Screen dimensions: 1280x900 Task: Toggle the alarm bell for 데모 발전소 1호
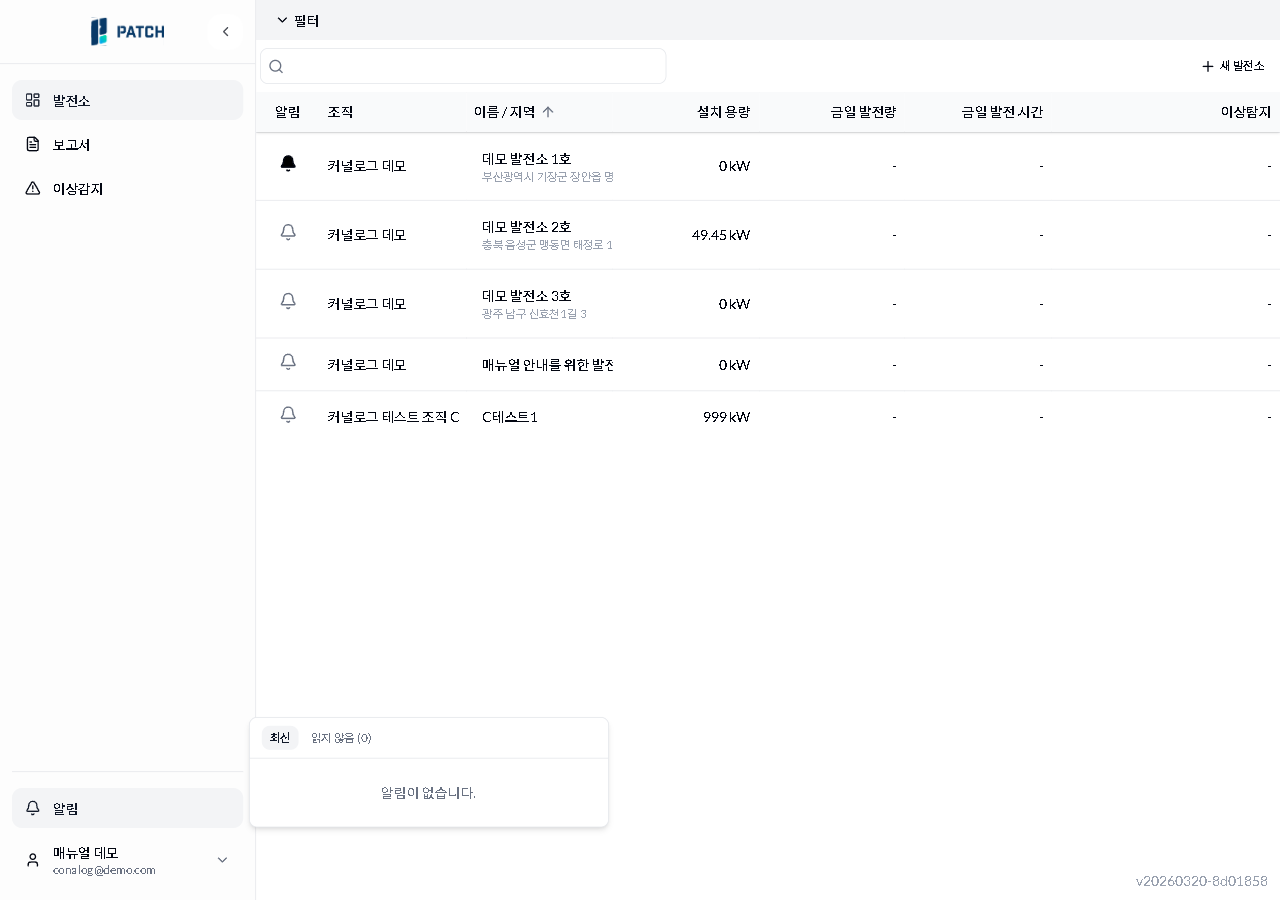tap(288, 163)
